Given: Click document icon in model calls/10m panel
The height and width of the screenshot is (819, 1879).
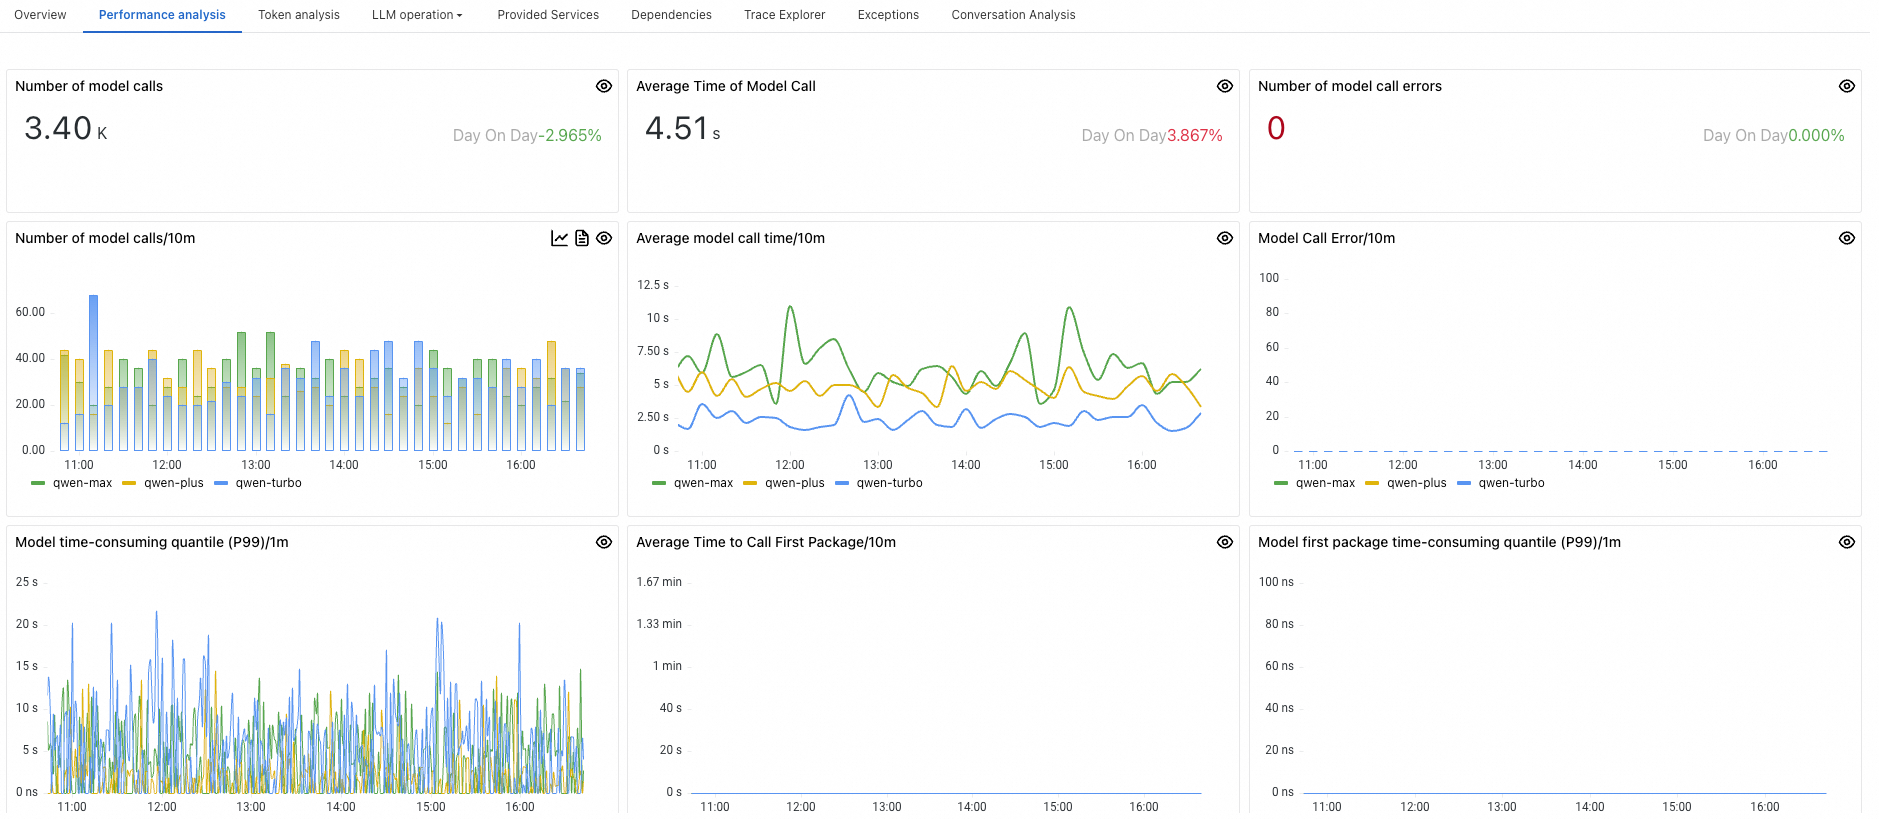Looking at the screenshot, I should 582,238.
